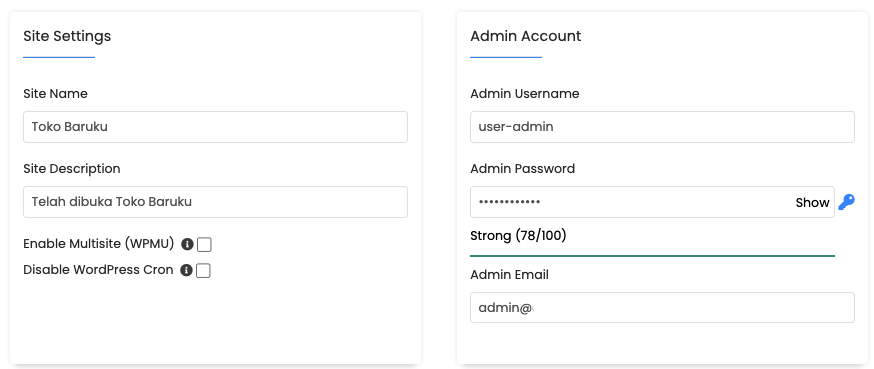Image resolution: width=874 pixels, height=369 pixels.
Task: Click the Admin Account heading
Action: (526, 36)
